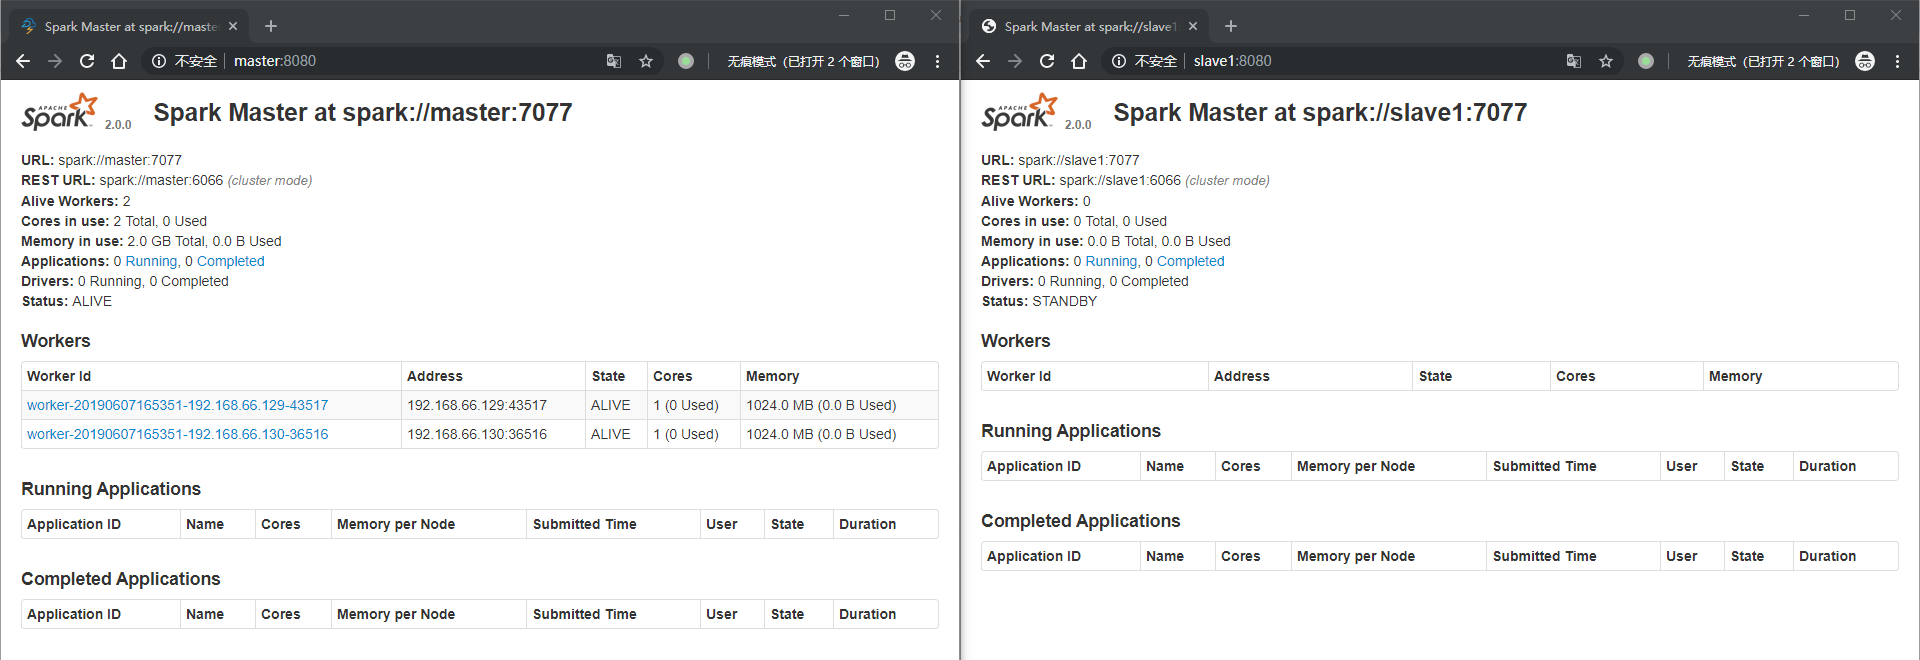Go forward in the slave1:8080 window
Screen dimensions: 1920x660
point(1015,61)
